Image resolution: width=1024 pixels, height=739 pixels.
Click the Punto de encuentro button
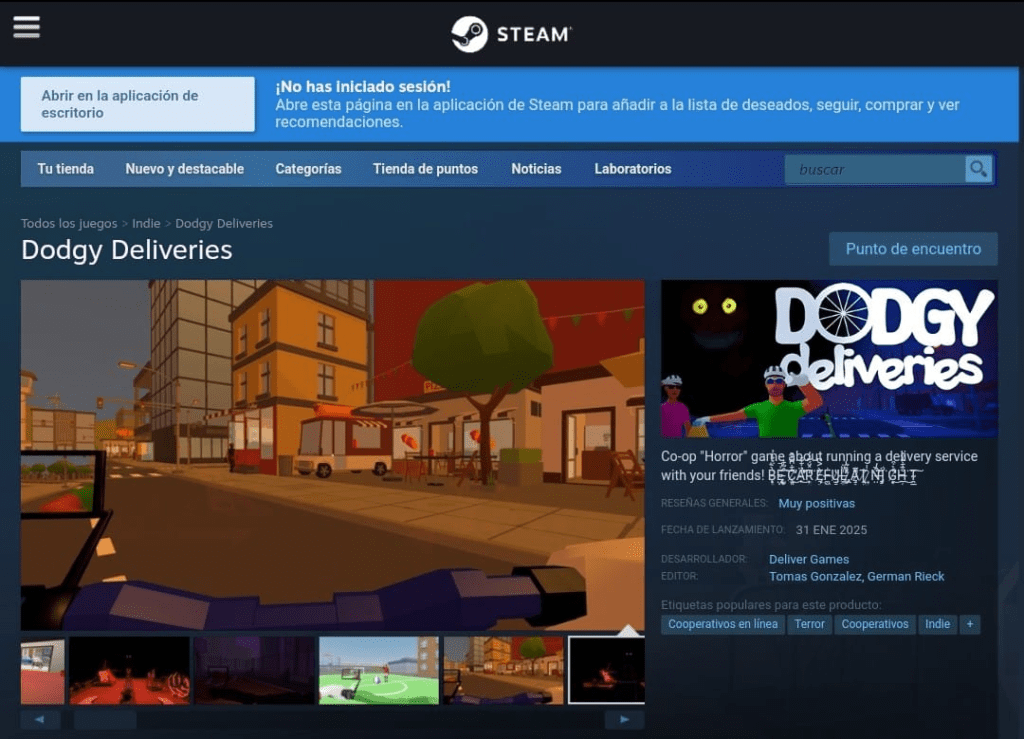913,249
